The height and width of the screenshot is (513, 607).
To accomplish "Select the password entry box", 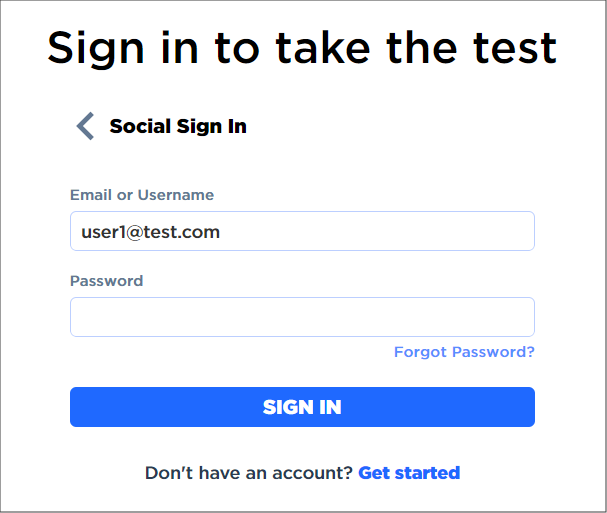I will pos(302,317).
